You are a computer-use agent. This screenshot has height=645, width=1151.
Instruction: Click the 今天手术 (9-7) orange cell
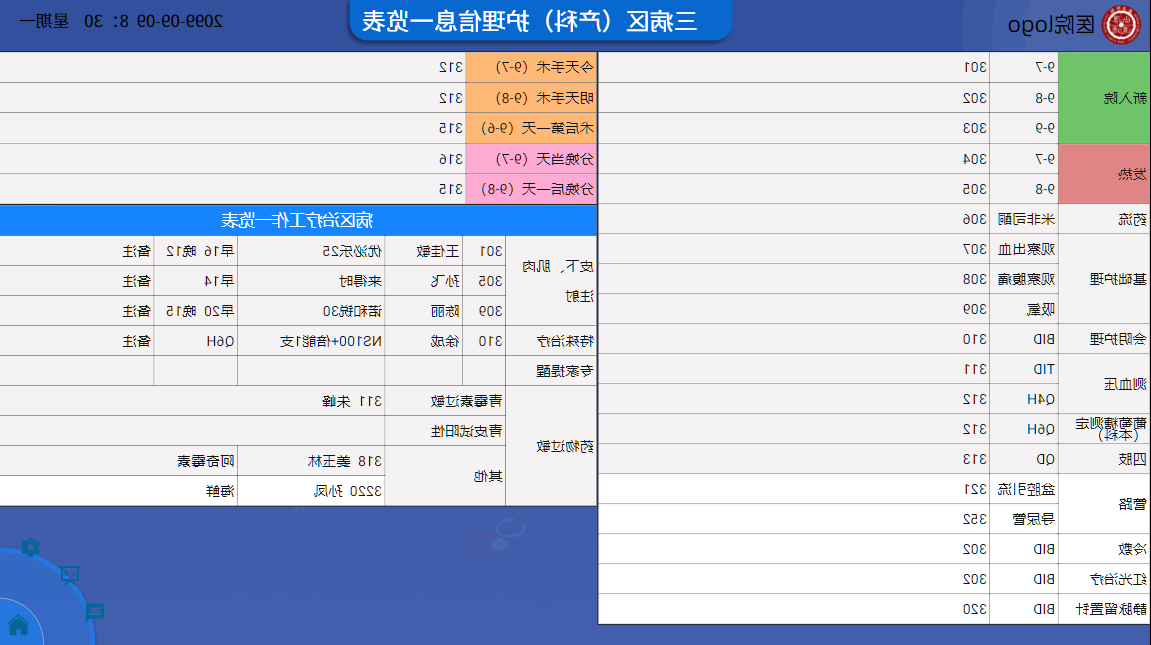pyautogui.click(x=531, y=67)
